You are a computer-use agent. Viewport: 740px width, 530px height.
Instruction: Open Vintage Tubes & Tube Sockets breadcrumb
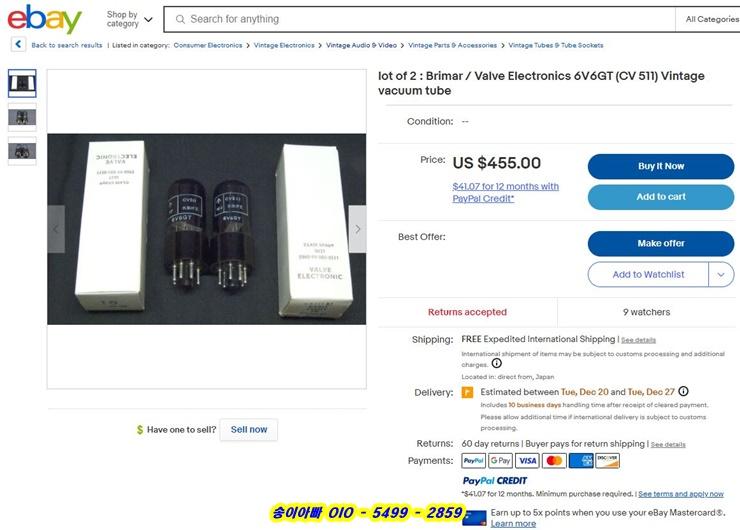coord(555,45)
